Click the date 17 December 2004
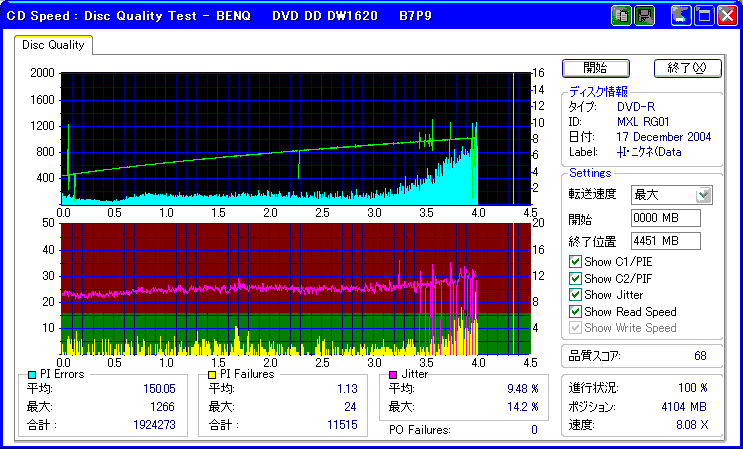Viewport: 743px width, 449px height. [x=663, y=137]
